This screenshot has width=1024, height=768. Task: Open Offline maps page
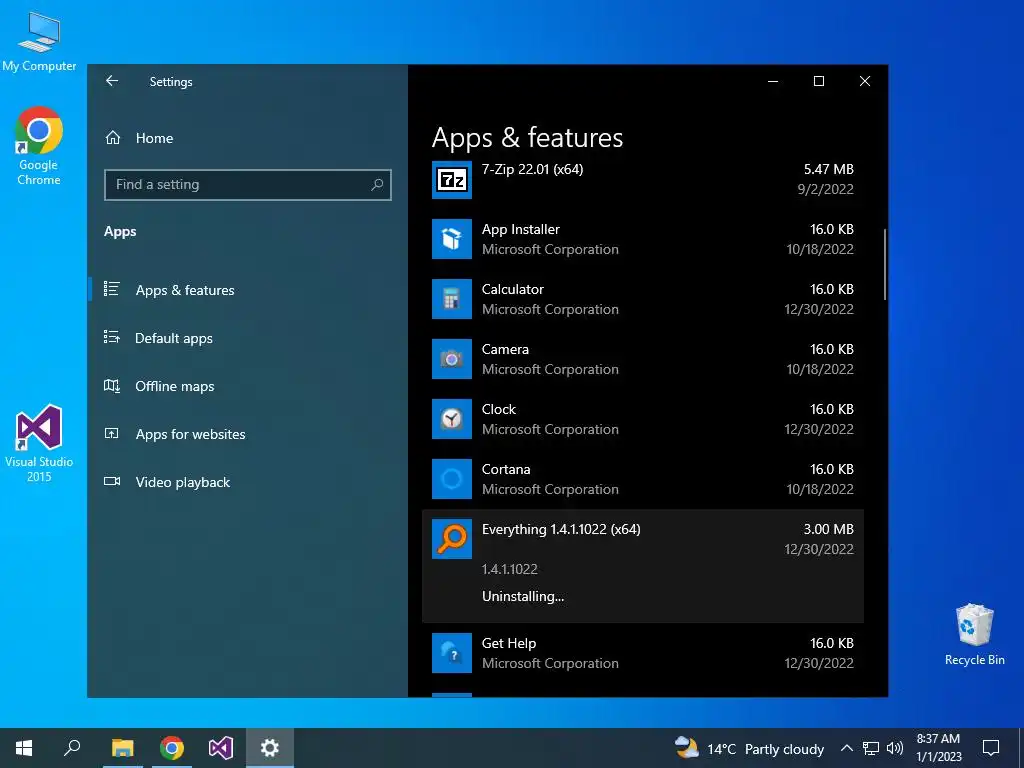174,387
